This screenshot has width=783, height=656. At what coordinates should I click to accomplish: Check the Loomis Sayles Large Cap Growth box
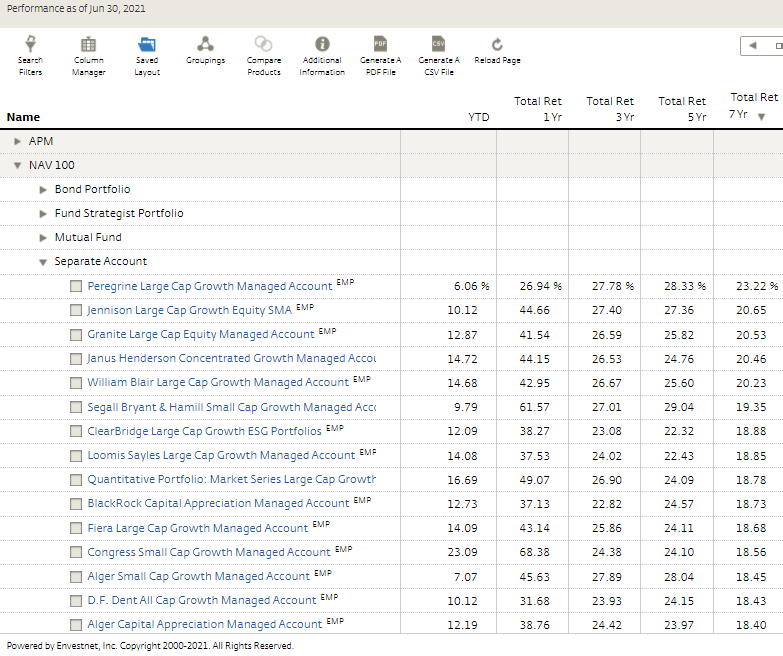76,455
